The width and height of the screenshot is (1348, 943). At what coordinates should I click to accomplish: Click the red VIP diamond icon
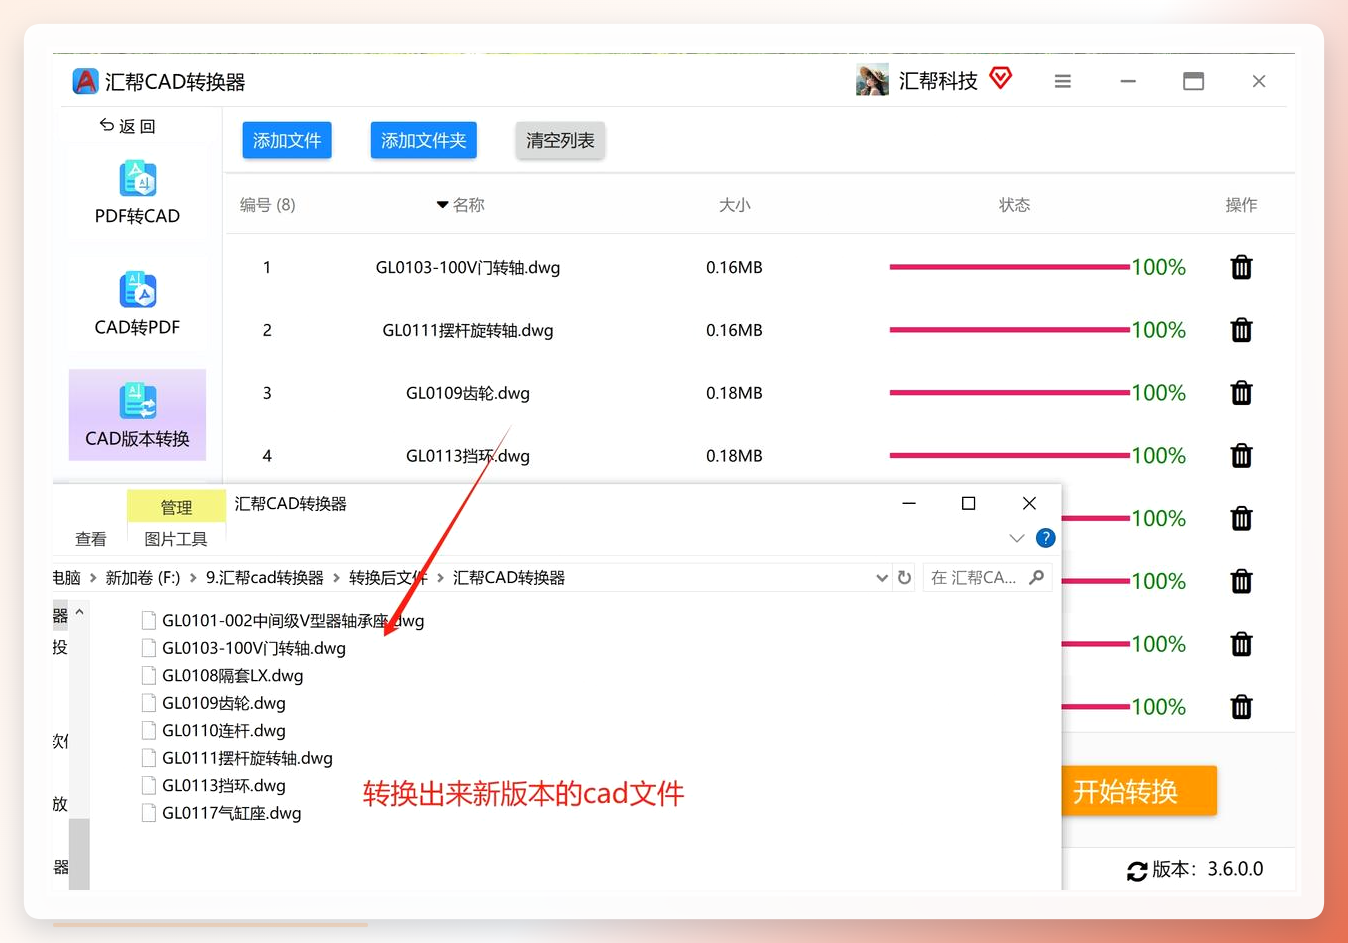pyautogui.click(x=1001, y=77)
